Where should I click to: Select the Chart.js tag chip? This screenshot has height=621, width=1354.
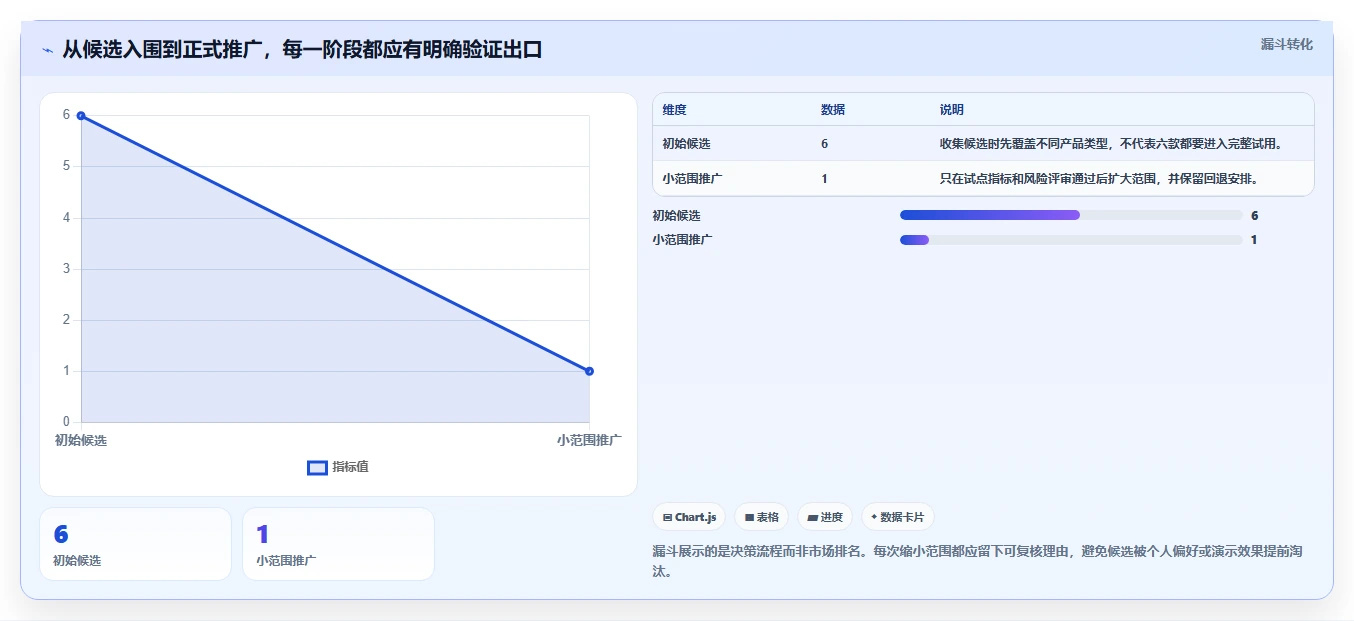point(689,517)
